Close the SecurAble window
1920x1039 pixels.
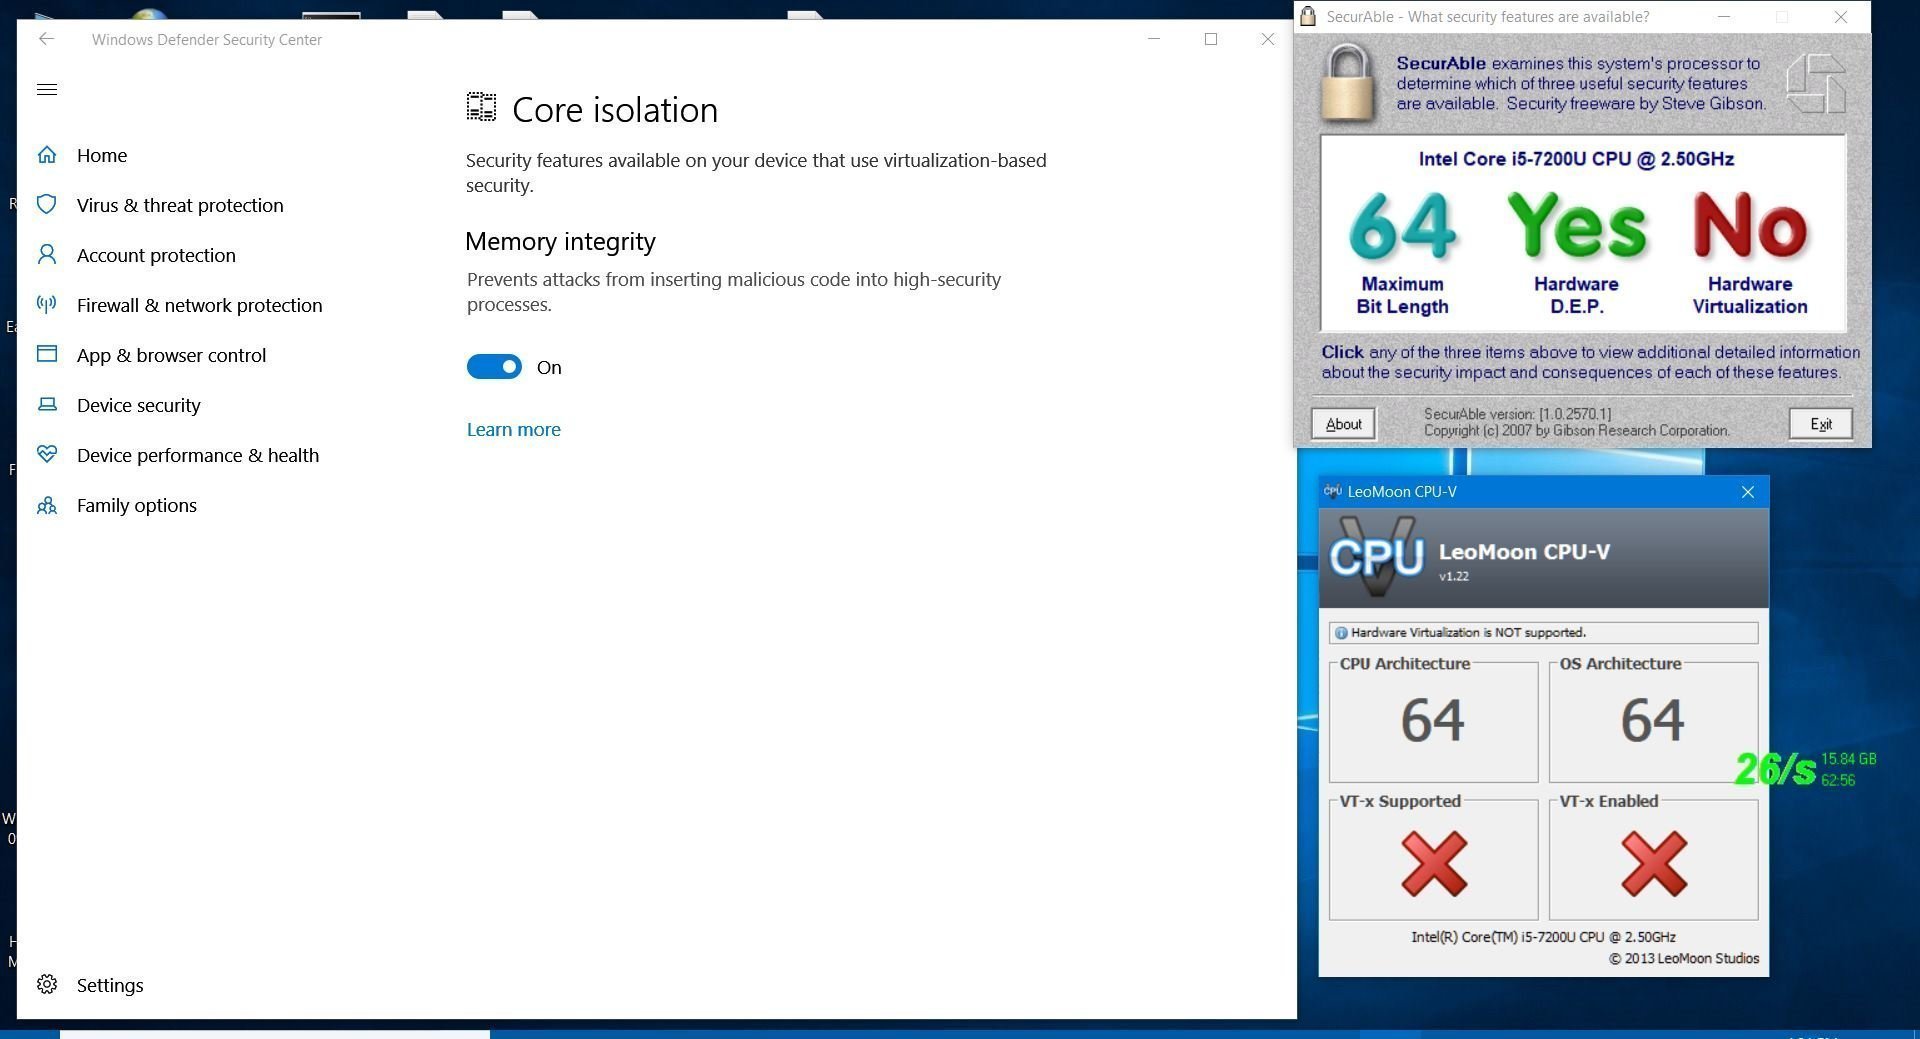pos(1841,17)
